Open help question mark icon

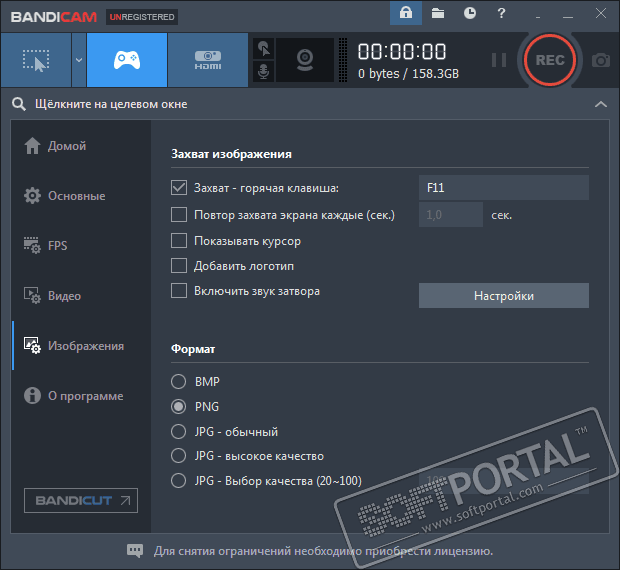(x=501, y=13)
